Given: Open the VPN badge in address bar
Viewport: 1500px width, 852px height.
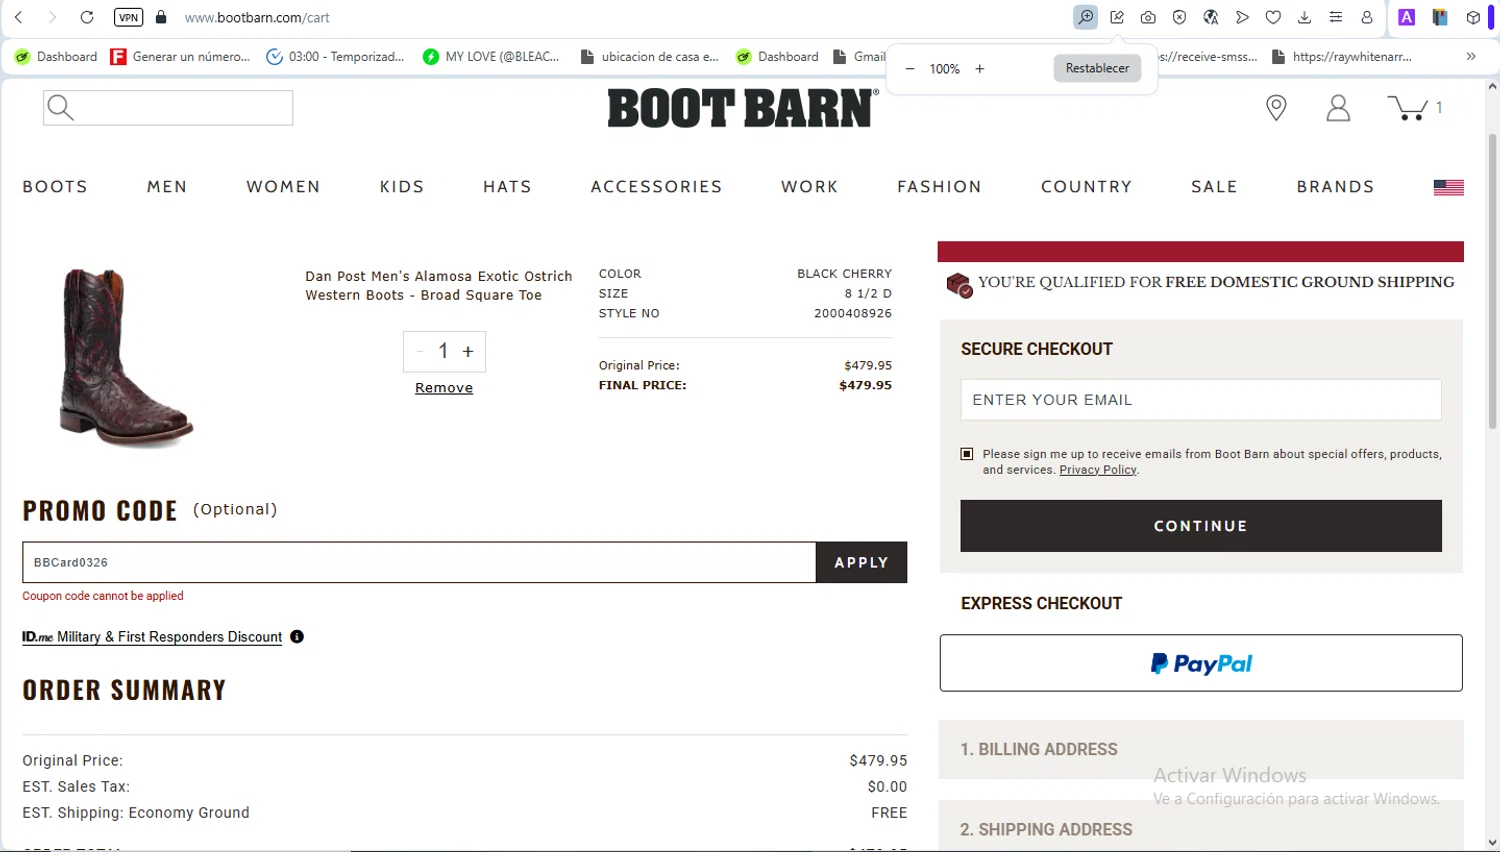Looking at the screenshot, I should [x=129, y=17].
